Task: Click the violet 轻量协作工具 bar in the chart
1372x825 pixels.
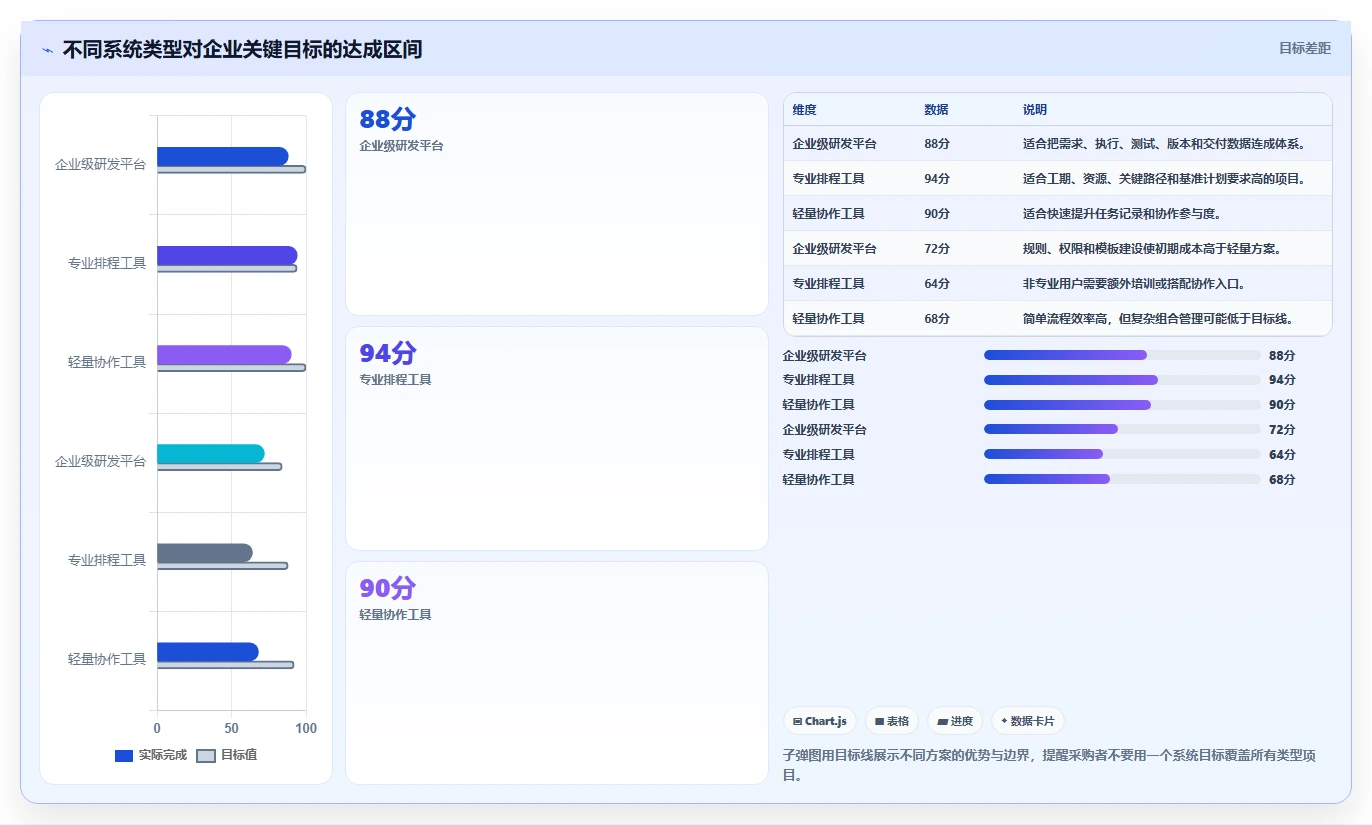Action: tap(224, 355)
